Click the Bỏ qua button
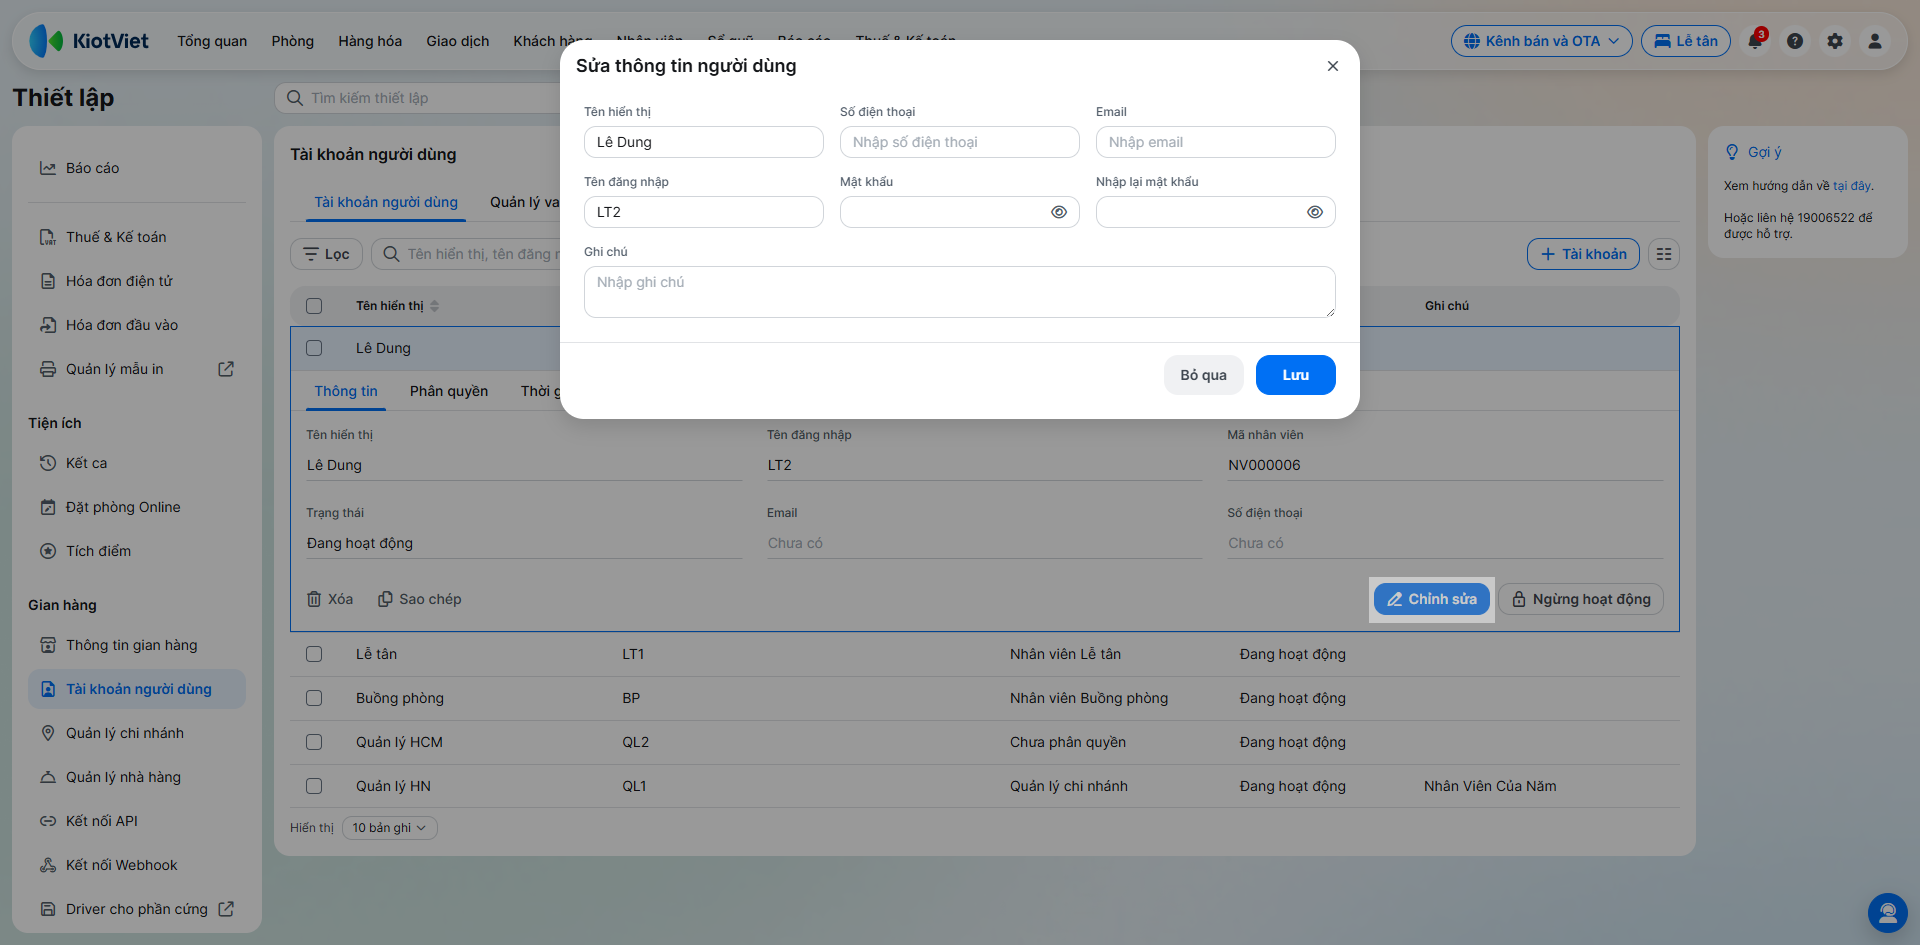Screen dimensions: 1920x945 tap(1204, 375)
